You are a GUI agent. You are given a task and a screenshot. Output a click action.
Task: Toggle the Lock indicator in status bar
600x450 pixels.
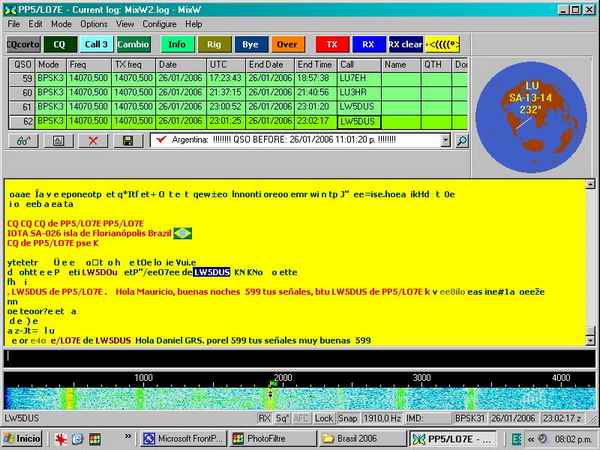click(x=324, y=419)
